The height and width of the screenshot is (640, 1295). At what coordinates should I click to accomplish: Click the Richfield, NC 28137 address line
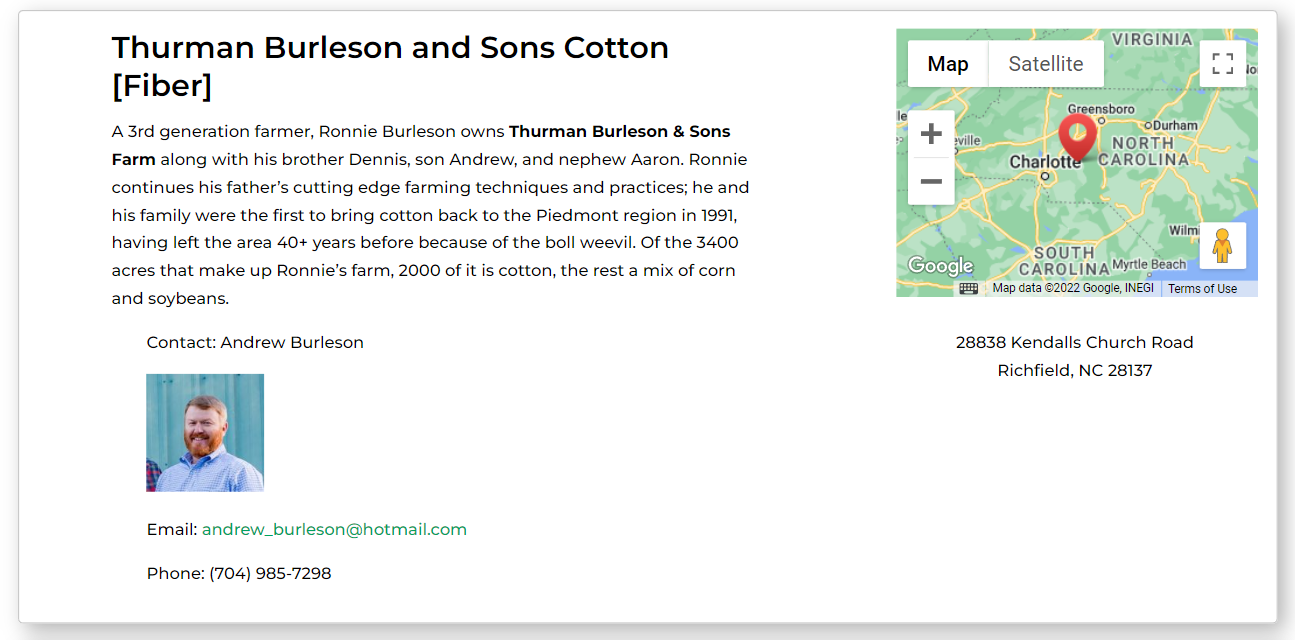[x=1075, y=370]
